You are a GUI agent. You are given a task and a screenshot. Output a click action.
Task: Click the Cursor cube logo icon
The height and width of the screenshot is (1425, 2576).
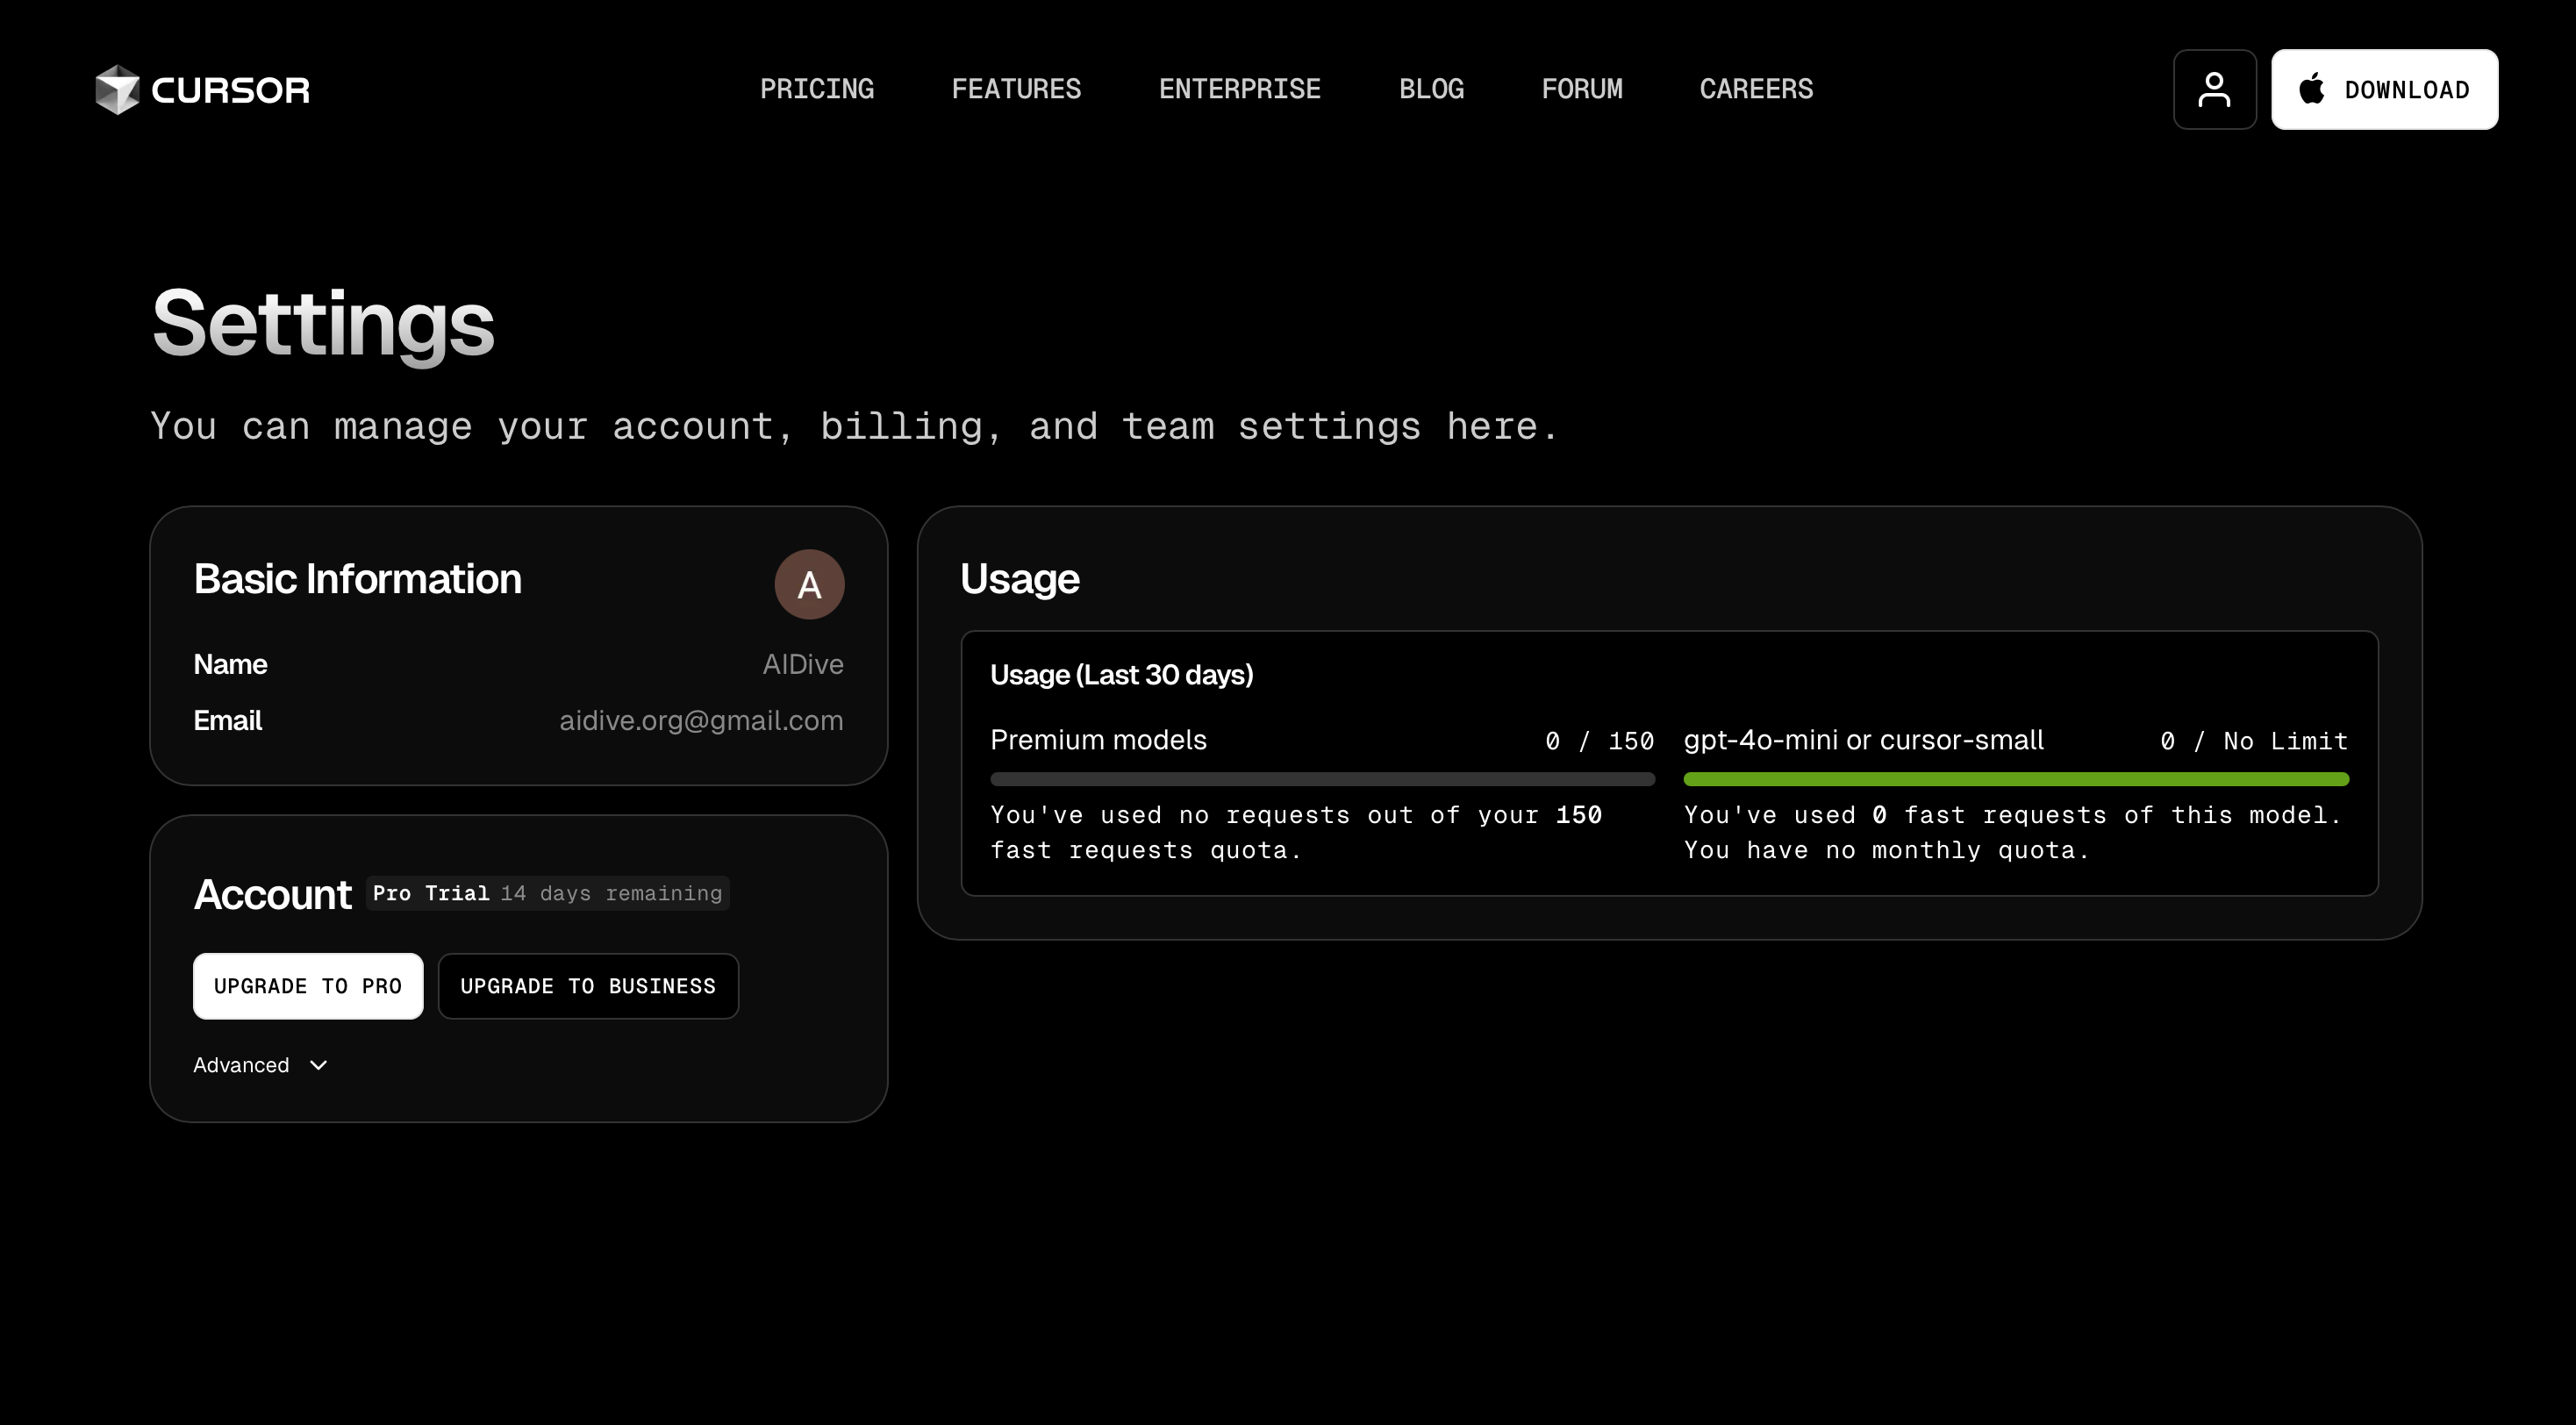(117, 90)
